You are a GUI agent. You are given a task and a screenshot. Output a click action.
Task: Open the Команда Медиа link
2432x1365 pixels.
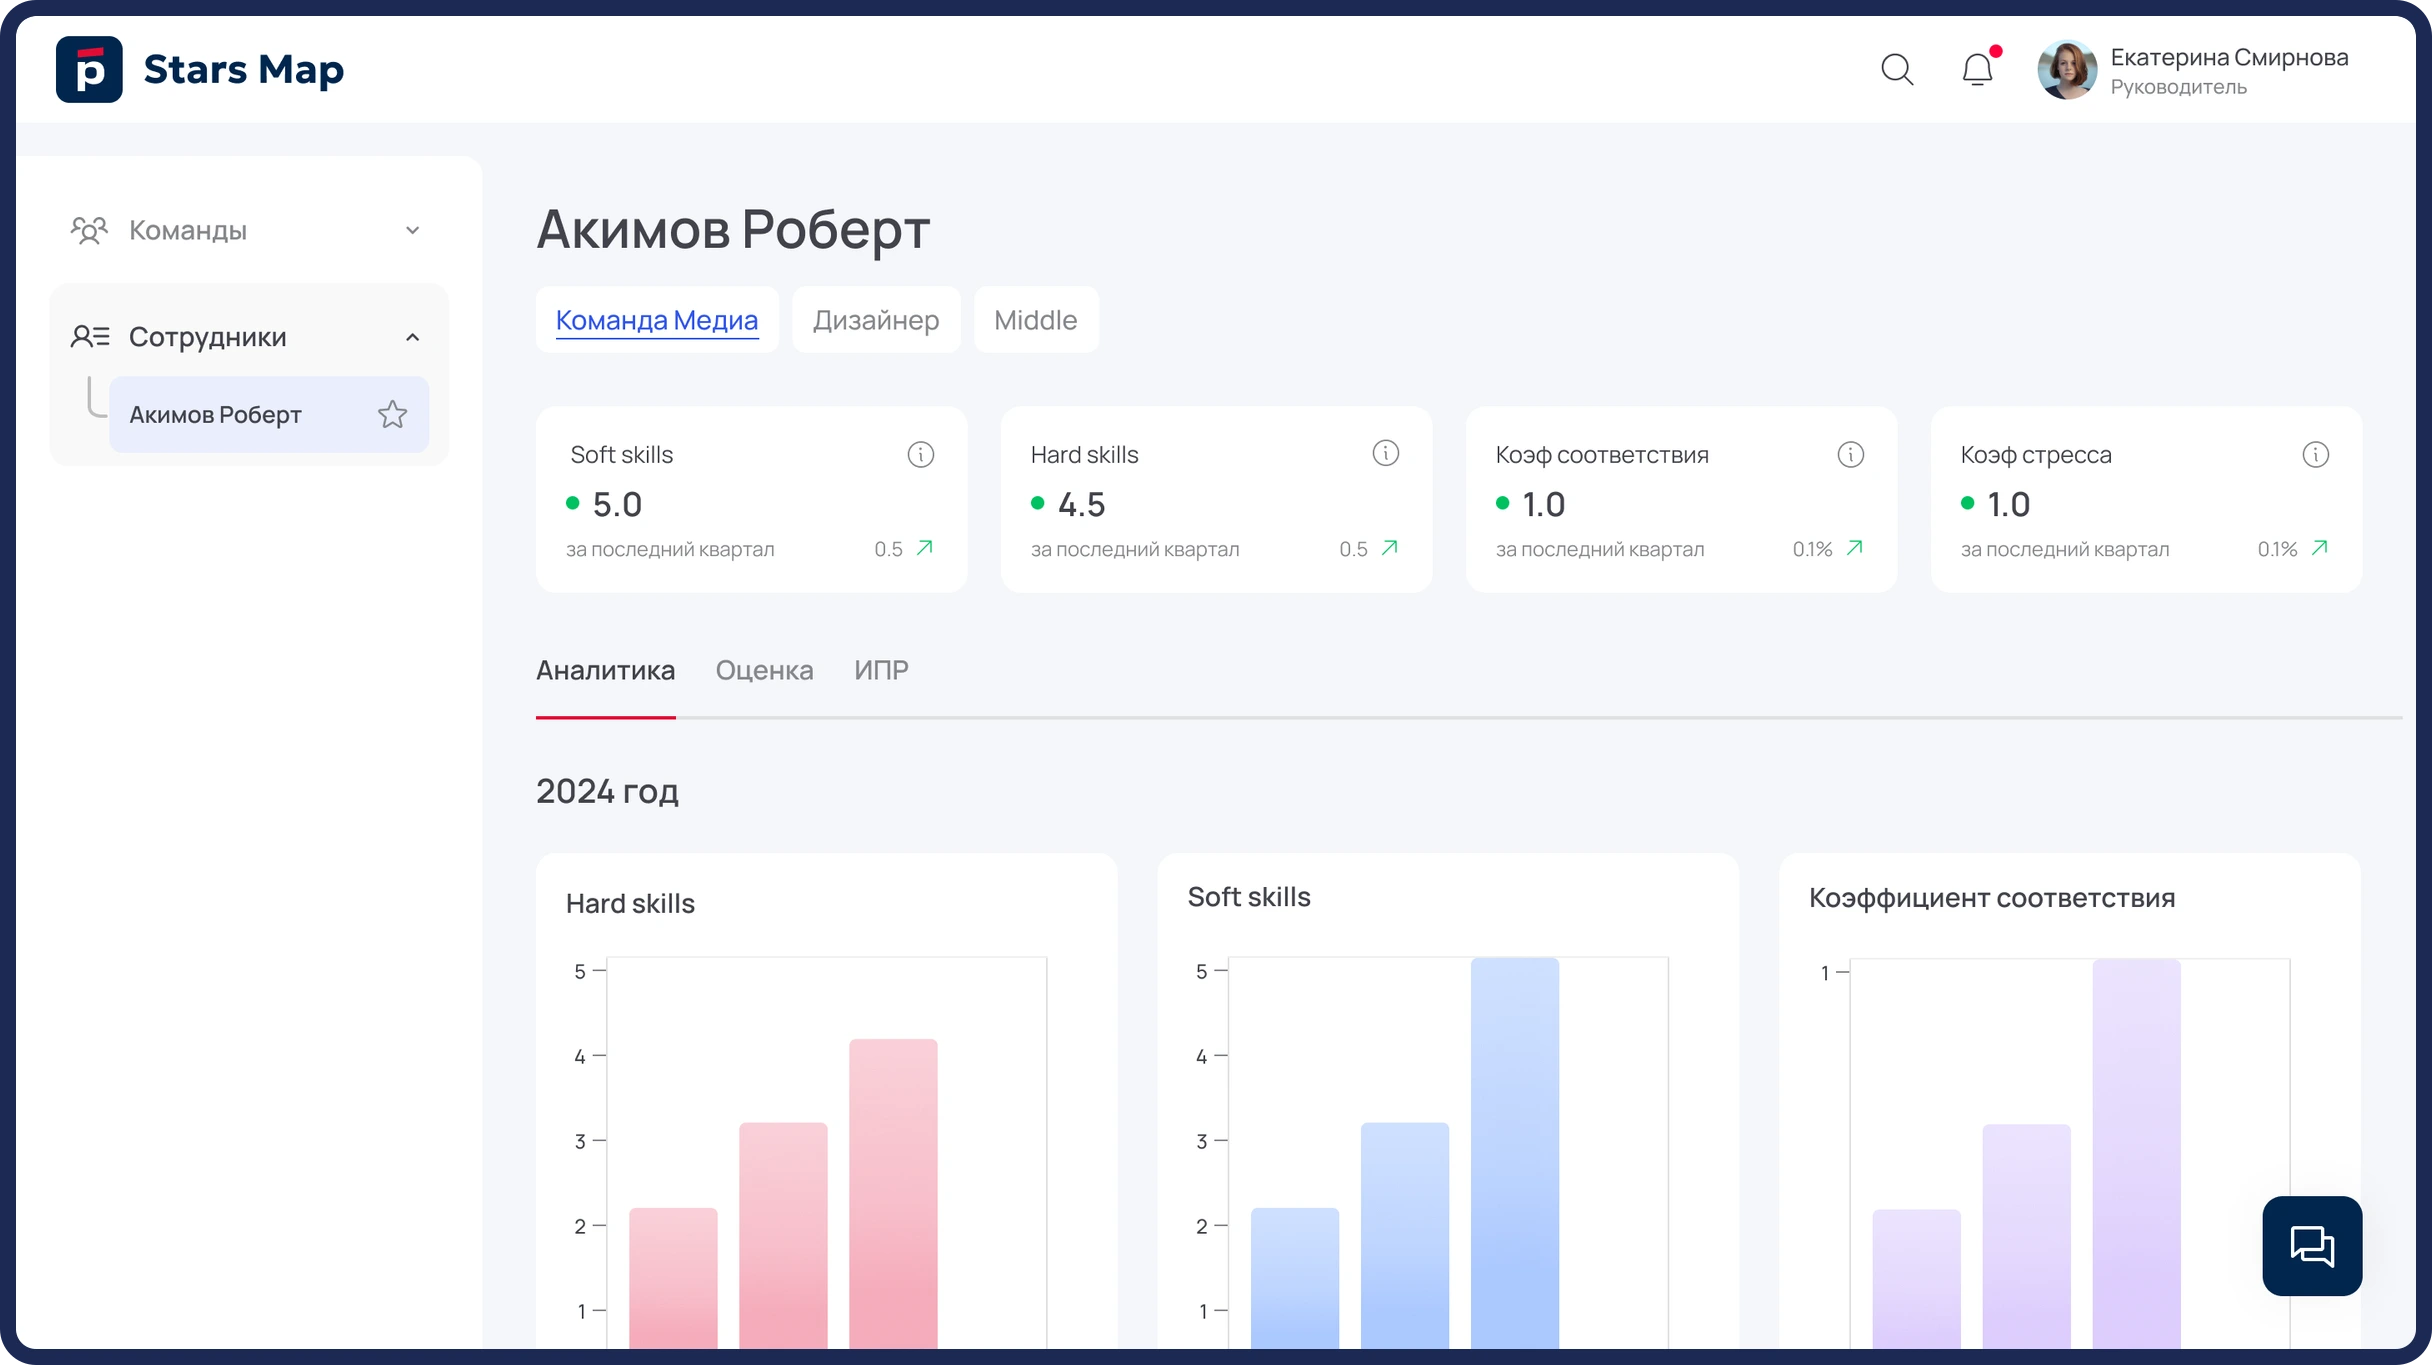(x=657, y=320)
